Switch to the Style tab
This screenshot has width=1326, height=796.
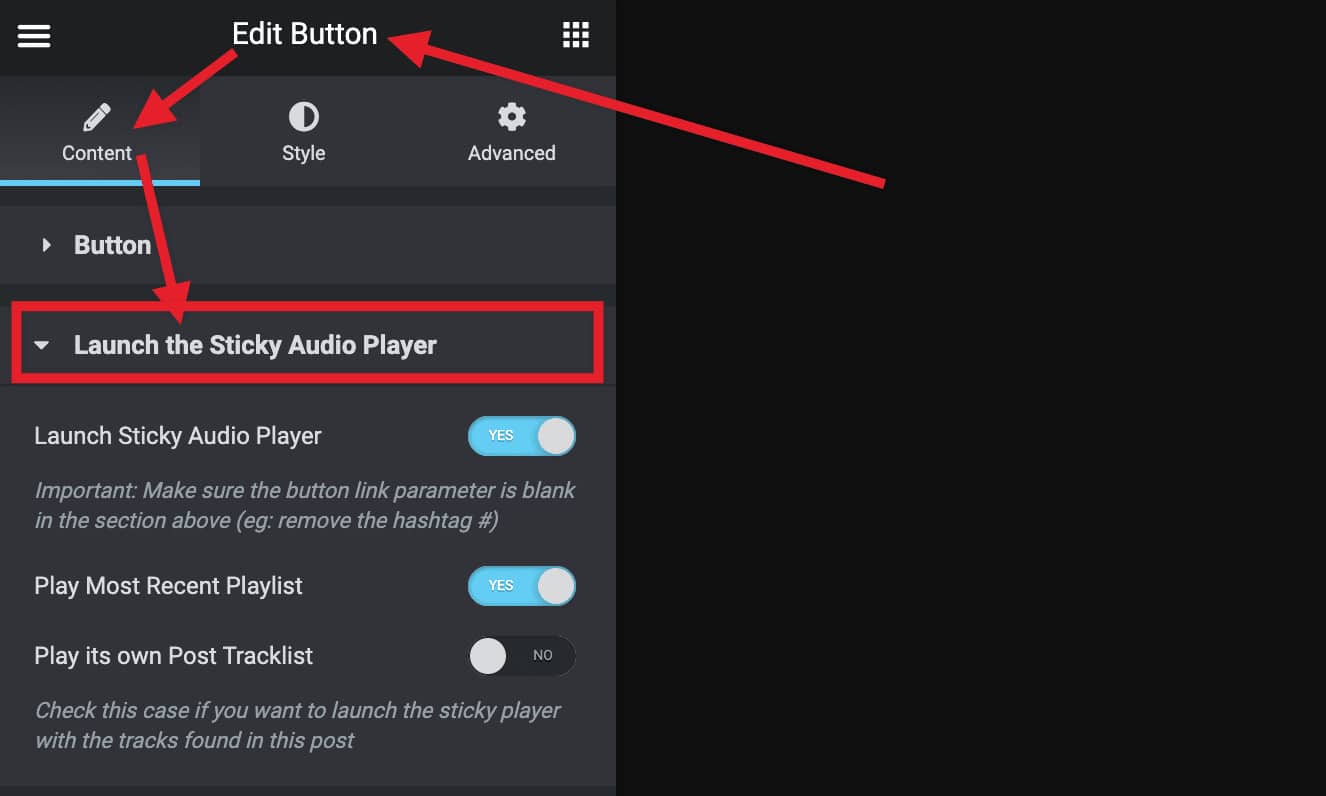coord(304,131)
